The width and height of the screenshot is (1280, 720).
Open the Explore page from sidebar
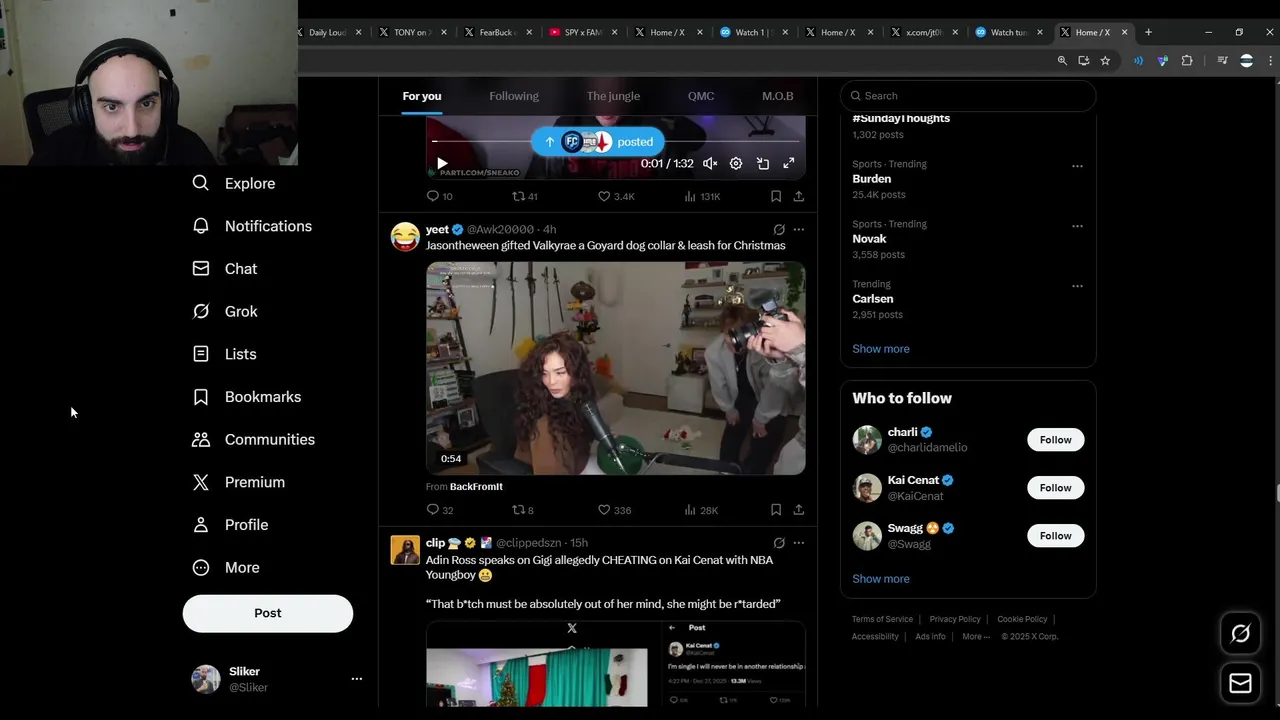(234, 183)
